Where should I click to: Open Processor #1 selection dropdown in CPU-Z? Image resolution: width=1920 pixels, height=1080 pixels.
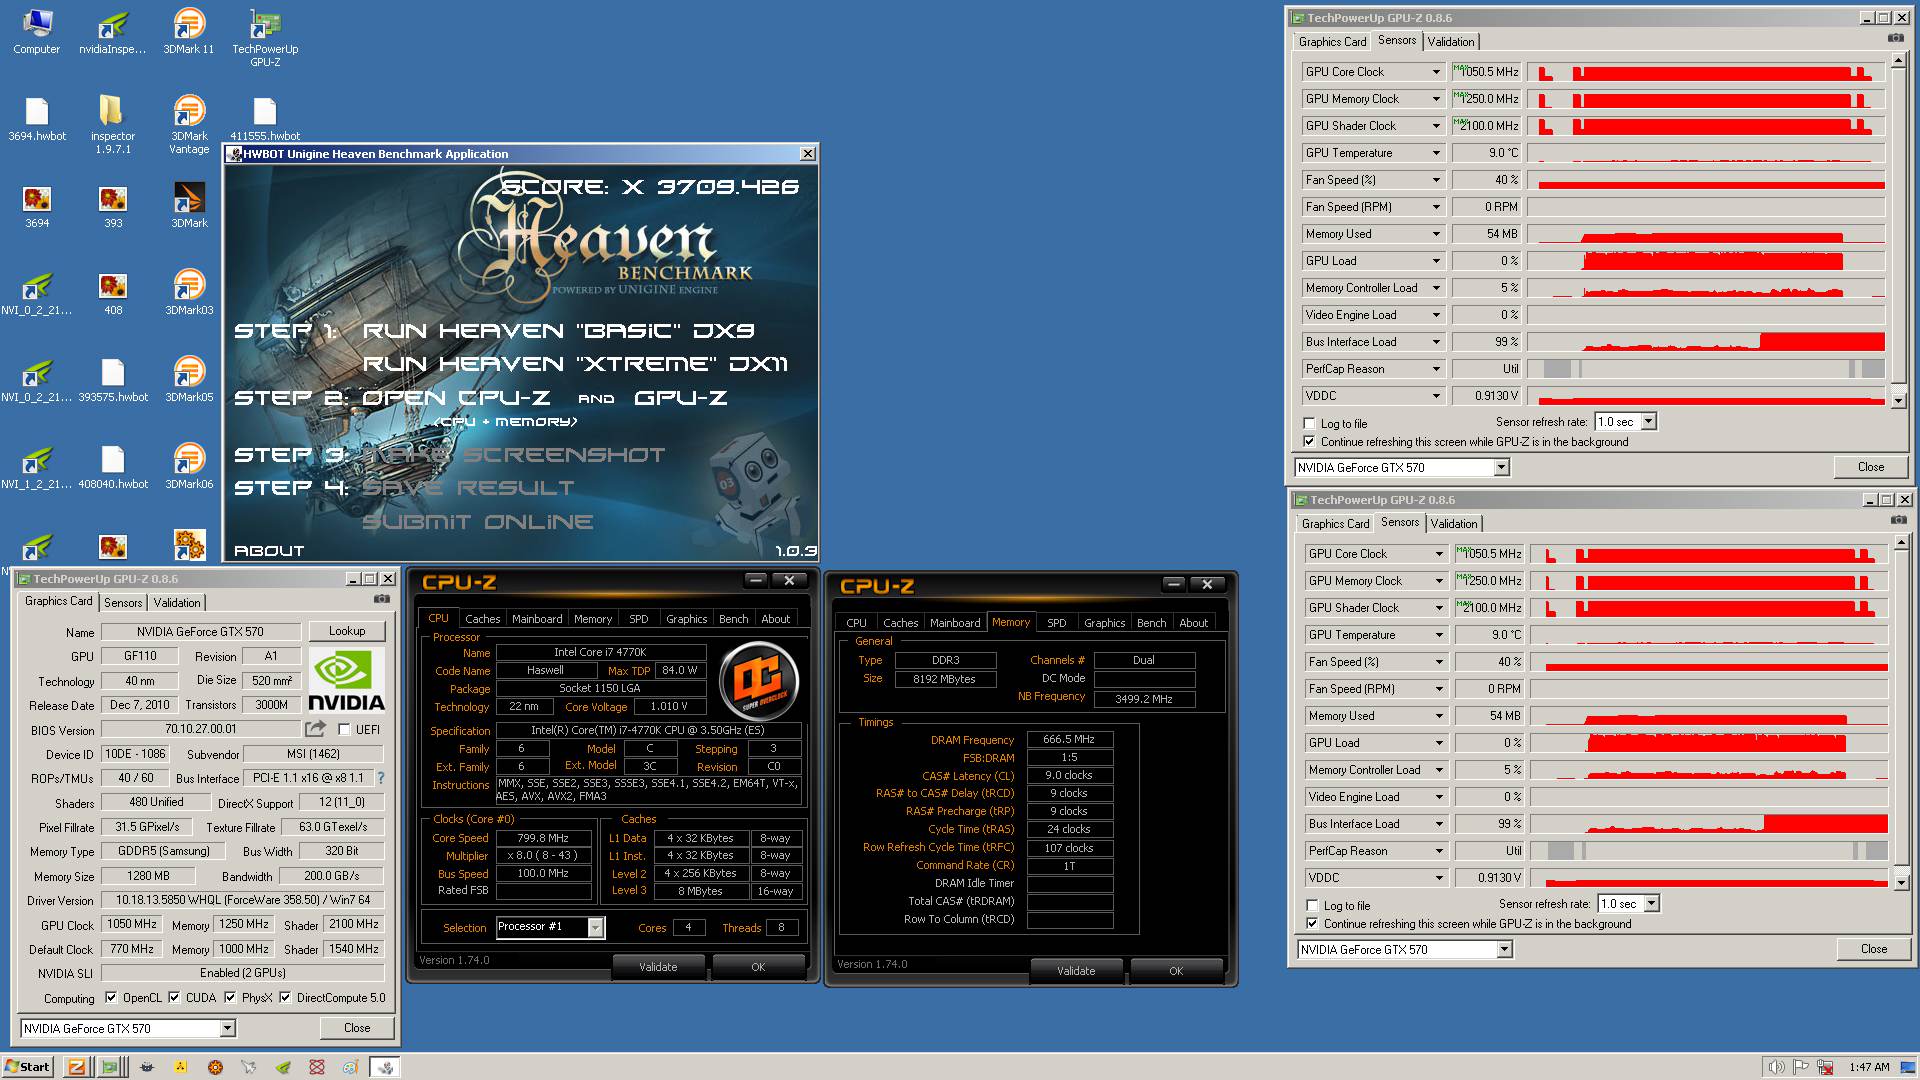[595, 927]
